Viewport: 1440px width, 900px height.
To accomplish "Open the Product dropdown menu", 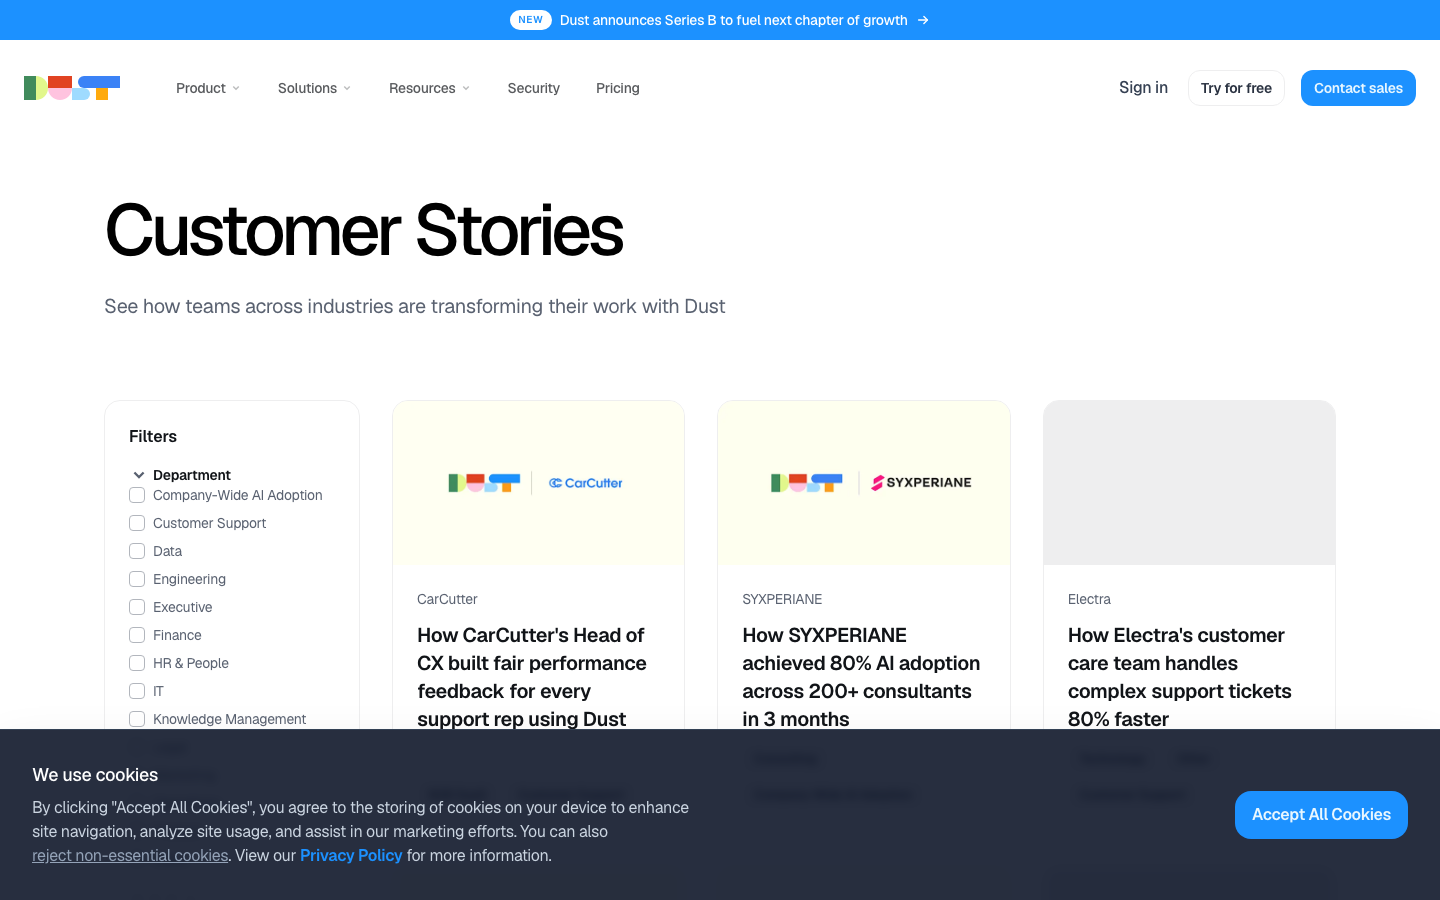I will point(208,88).
